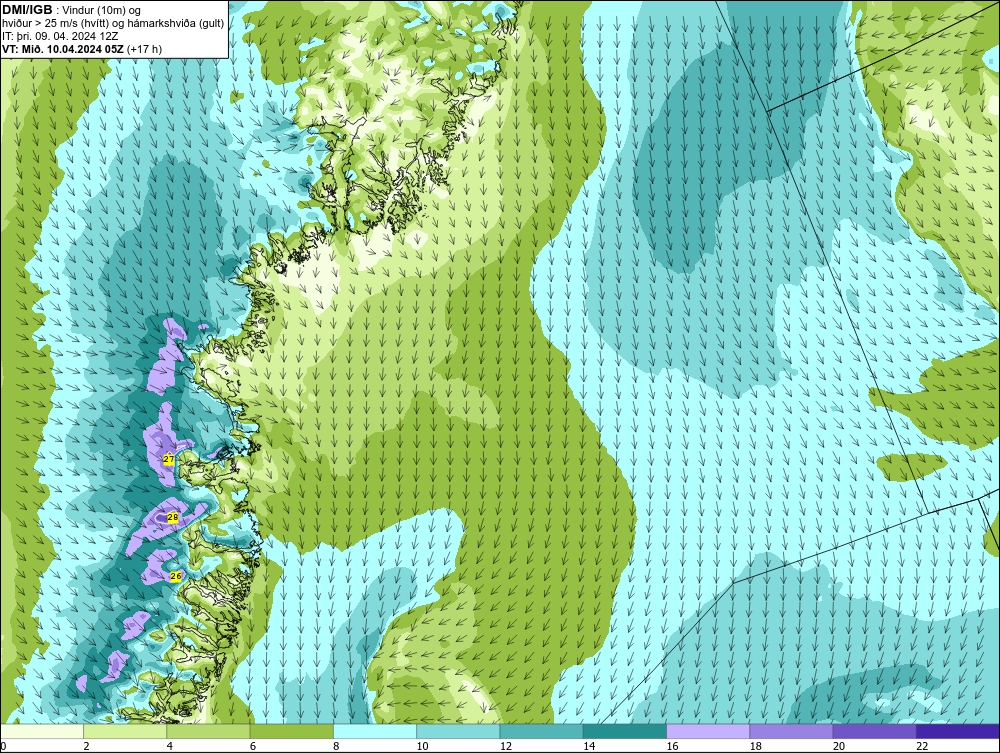Click the initial time 'IT: þri. 09. 04. 2024 12Z'
1000x753 pixels.
click(59, 36)
